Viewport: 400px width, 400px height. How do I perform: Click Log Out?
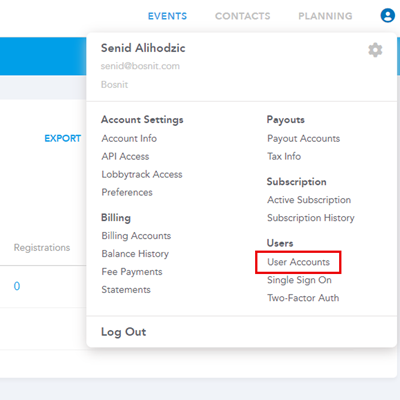click(x=124, y=332)
